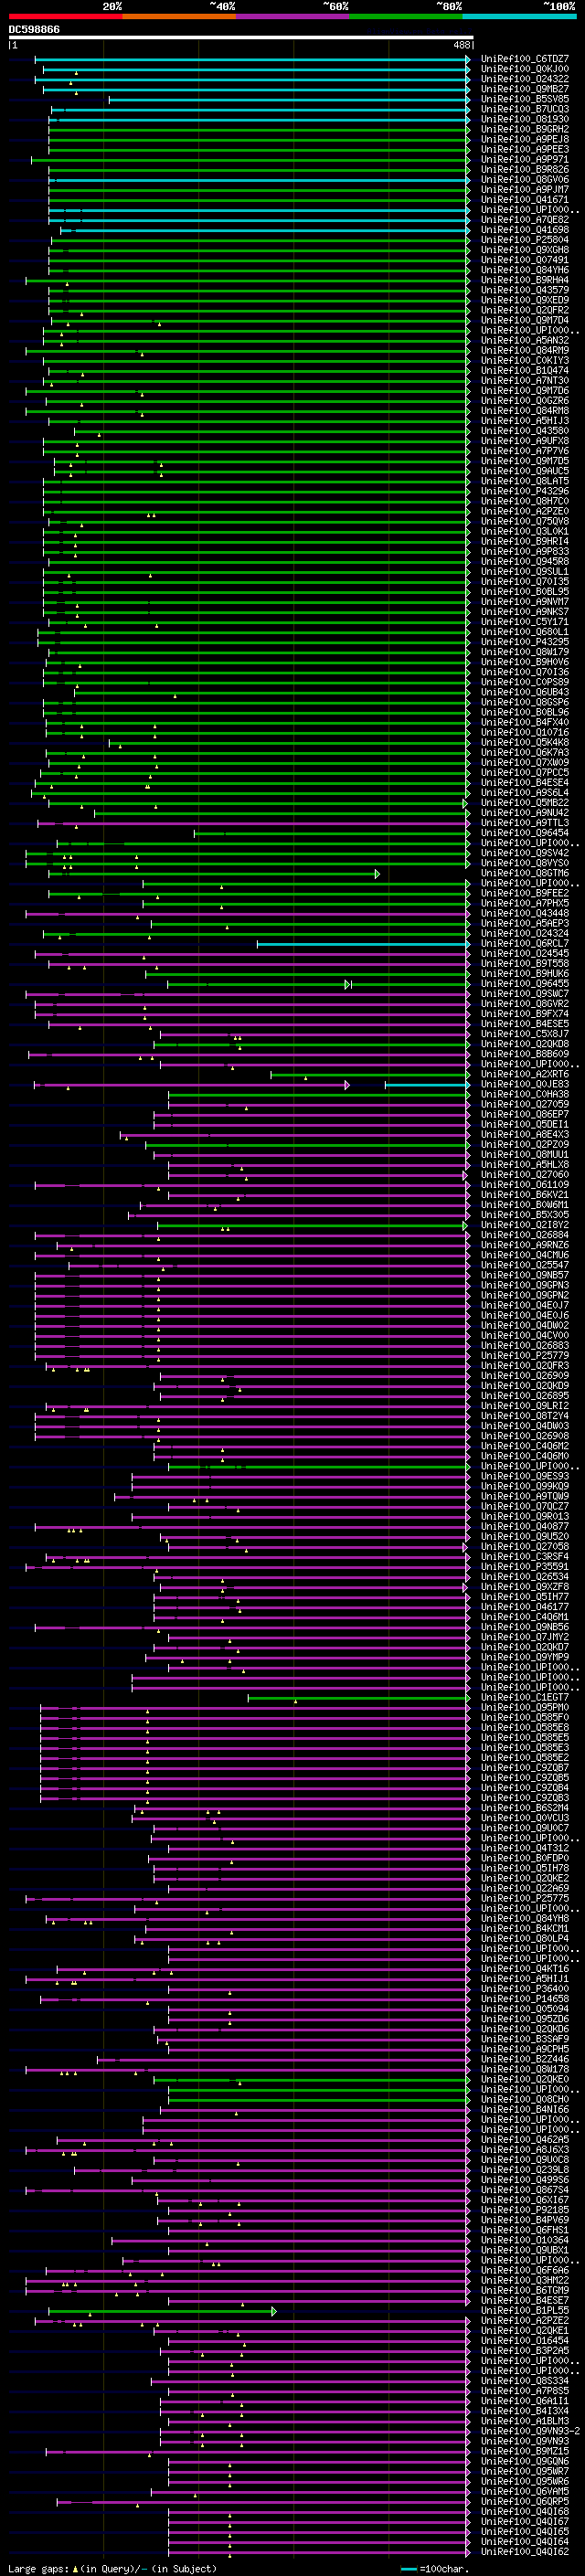Open the UniRef100_Q9MB27 hit link
The image size is (585, 2576).
tap(525, 89)
